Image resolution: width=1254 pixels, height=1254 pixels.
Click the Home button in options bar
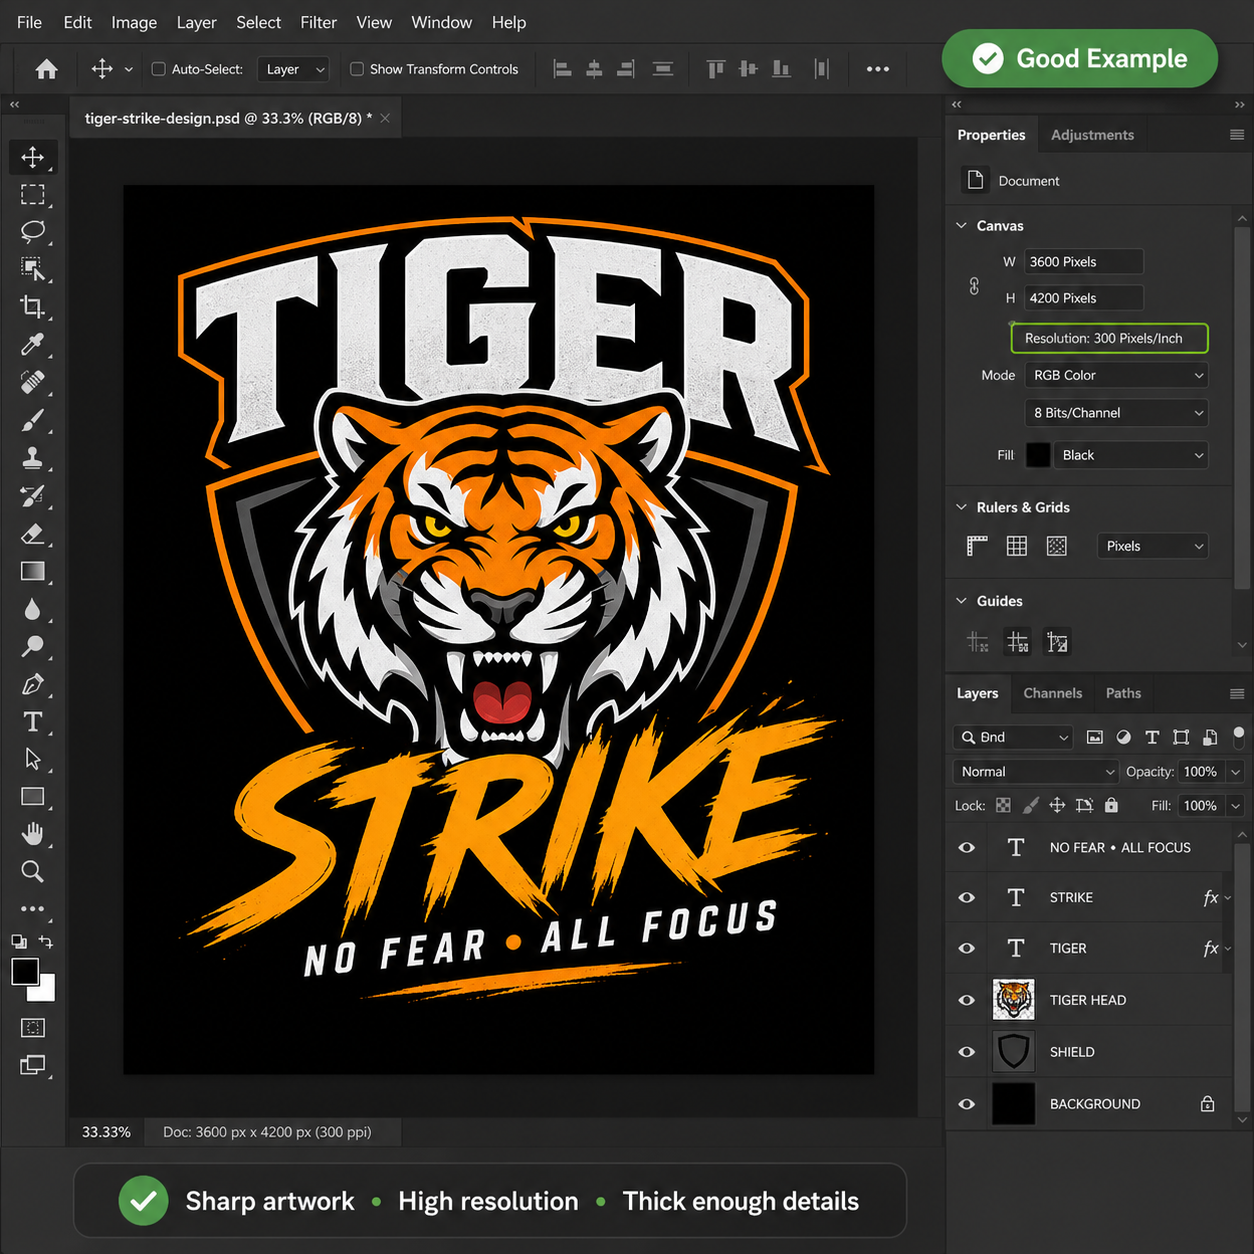coord(46,69)
